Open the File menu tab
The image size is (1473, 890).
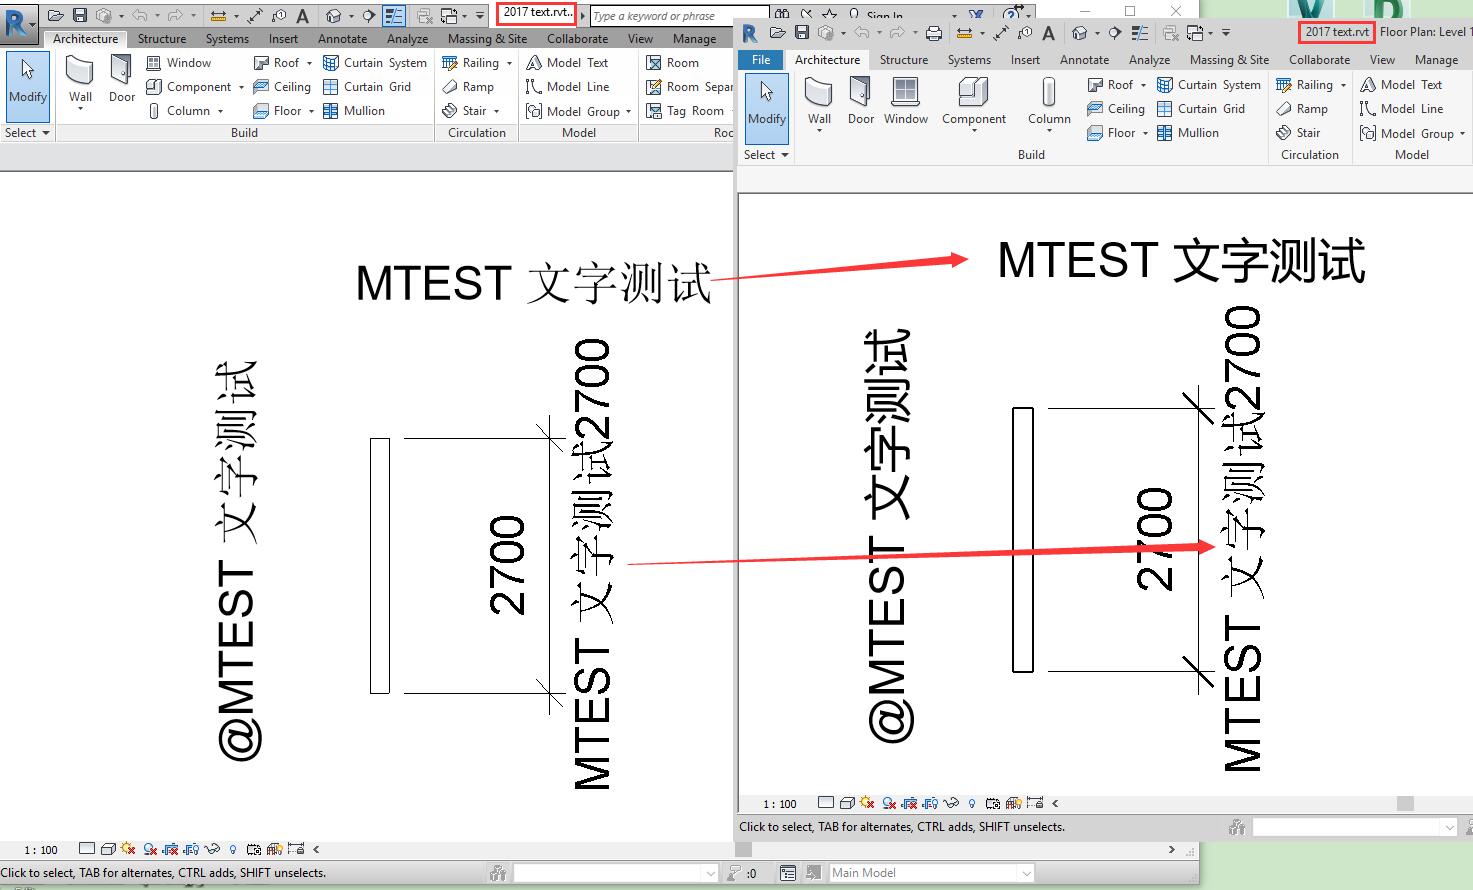759,59
